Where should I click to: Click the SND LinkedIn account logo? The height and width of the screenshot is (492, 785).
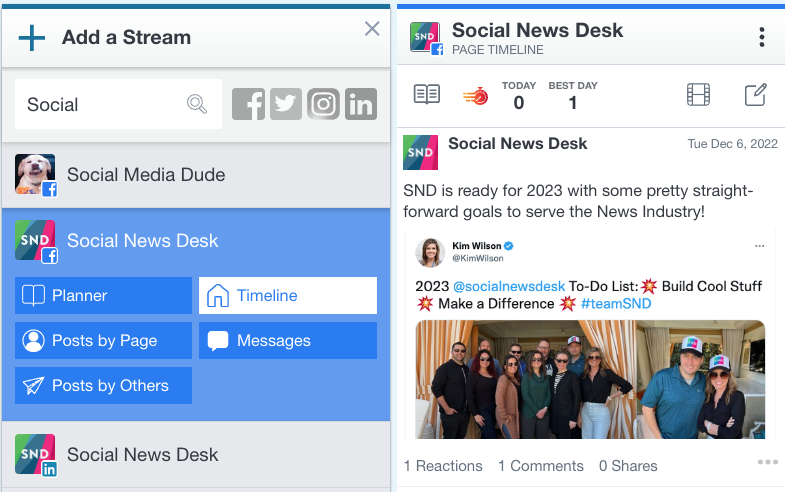coord(35,454)
